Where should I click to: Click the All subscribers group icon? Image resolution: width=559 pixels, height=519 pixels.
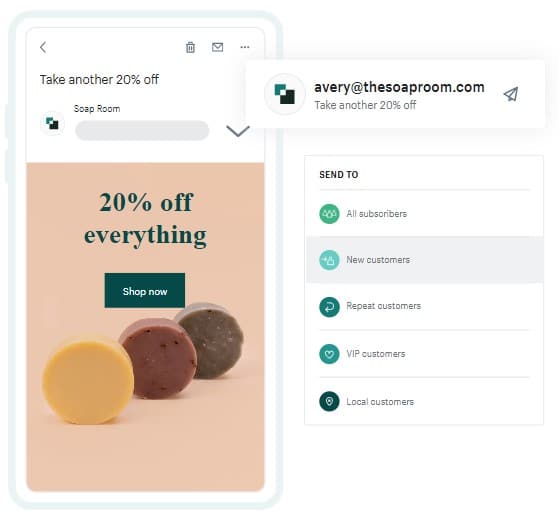point(329,214)
